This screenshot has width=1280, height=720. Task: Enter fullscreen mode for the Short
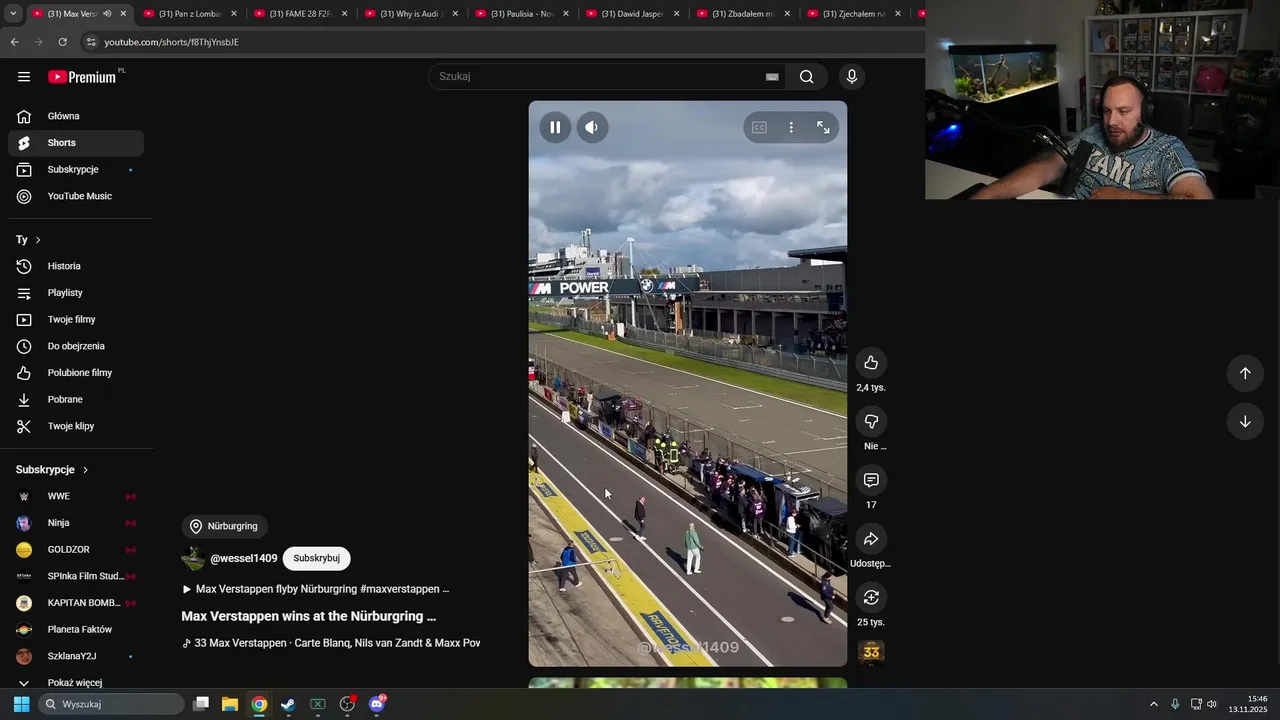coord(823,127)
